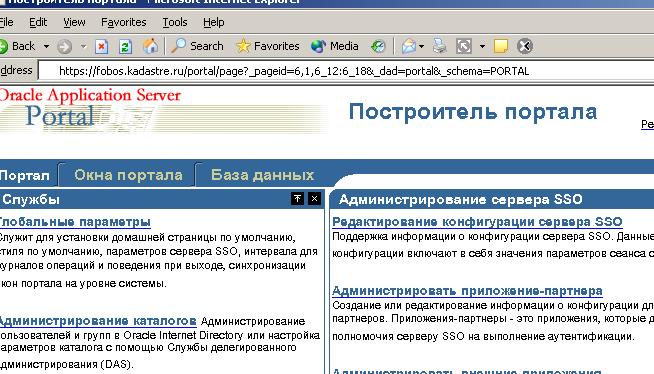
Task: Click the Back navigation button
Action: [x=18, y=46]
